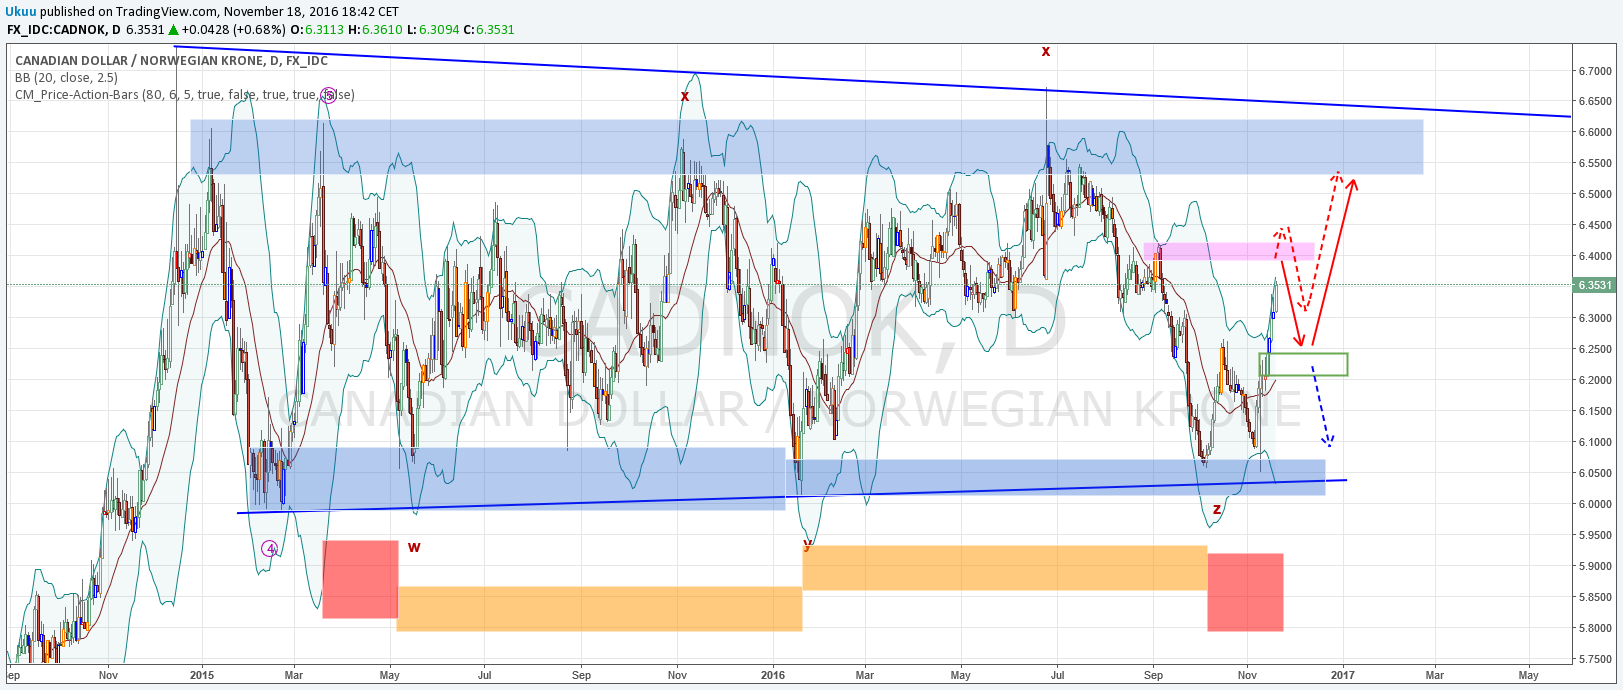
Task: Click the 6.0000 price axis label
Action: tap(1595, 504)
